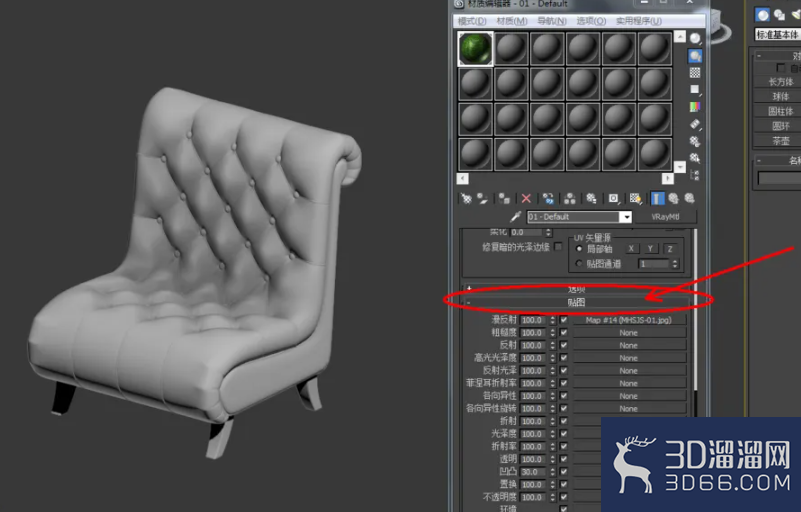Uncheck 反射 map checkbox

563,345
